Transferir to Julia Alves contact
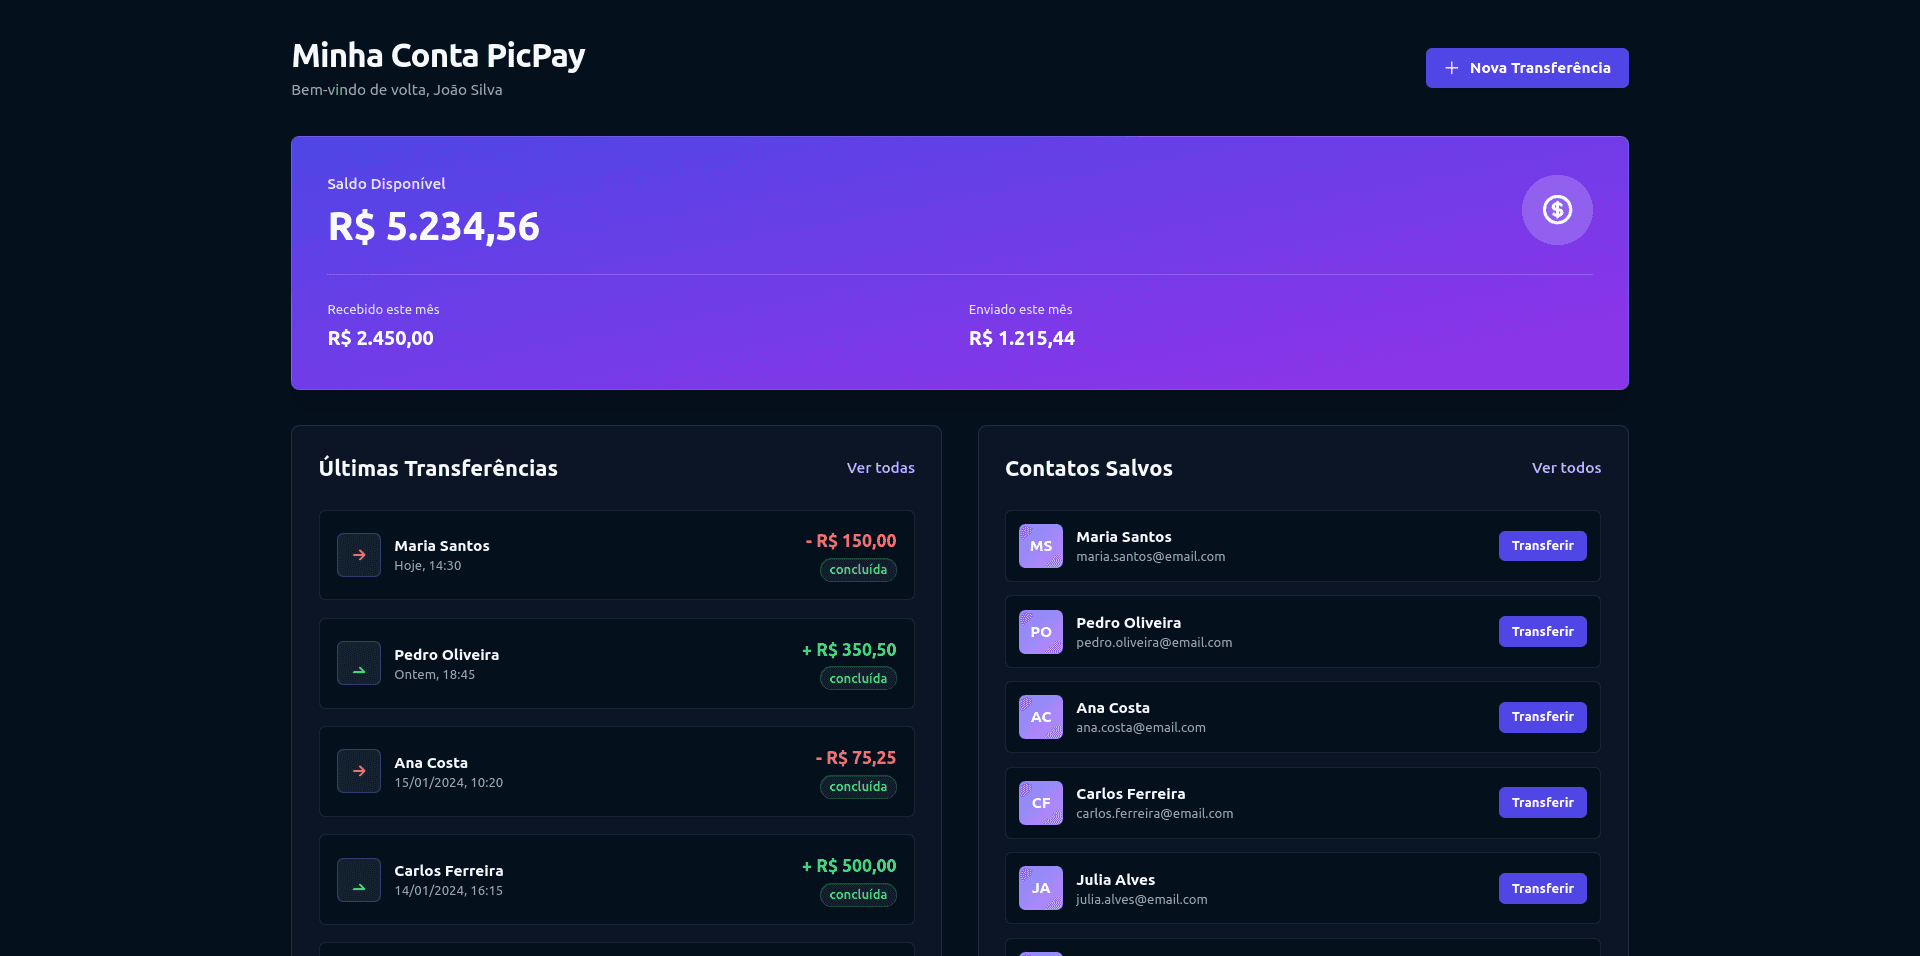 pyautogui.click(x=1542, y=888)
